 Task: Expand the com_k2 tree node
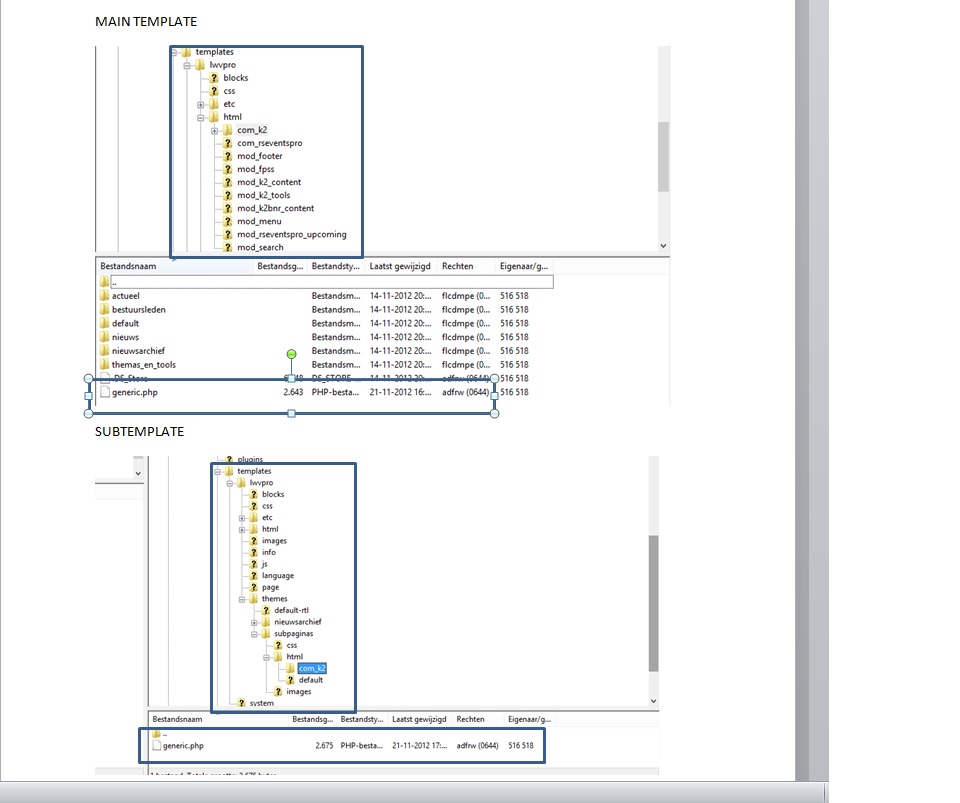click(x=213, y=130)
